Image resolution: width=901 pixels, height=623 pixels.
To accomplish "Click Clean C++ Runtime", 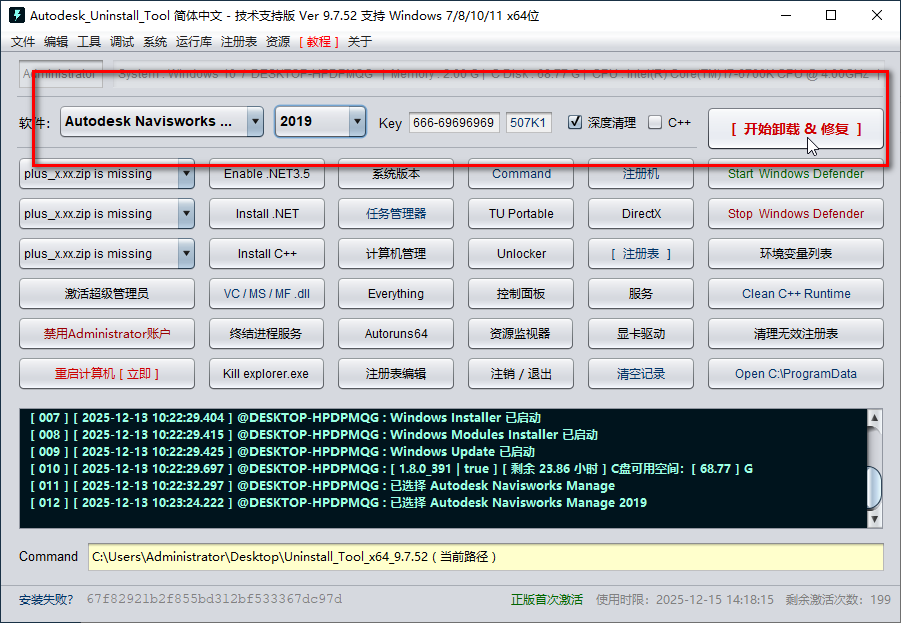I will 796,294.
